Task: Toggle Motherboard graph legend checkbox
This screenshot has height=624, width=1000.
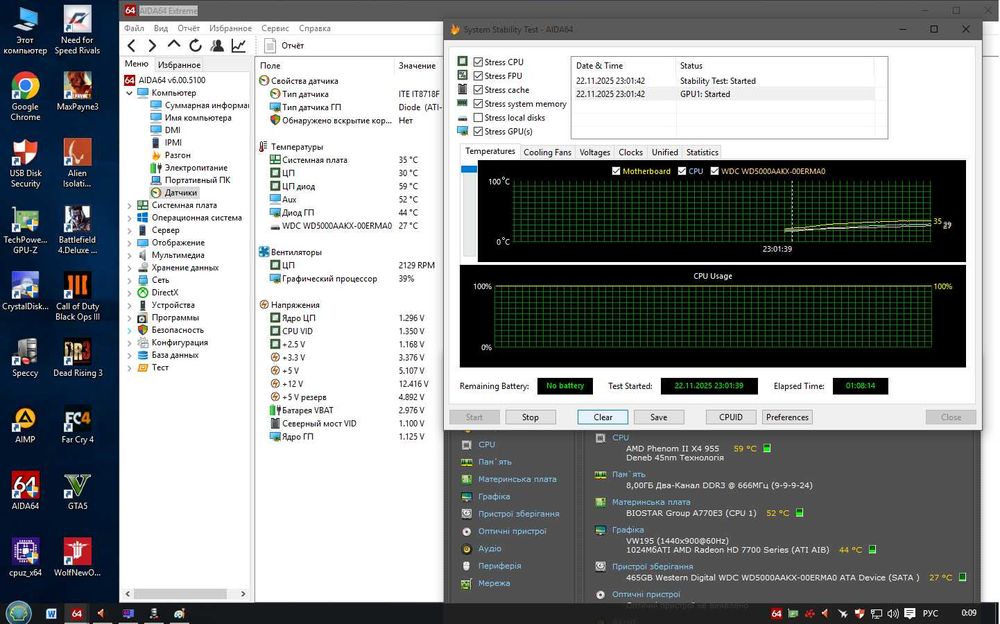Action: (616, 171)
